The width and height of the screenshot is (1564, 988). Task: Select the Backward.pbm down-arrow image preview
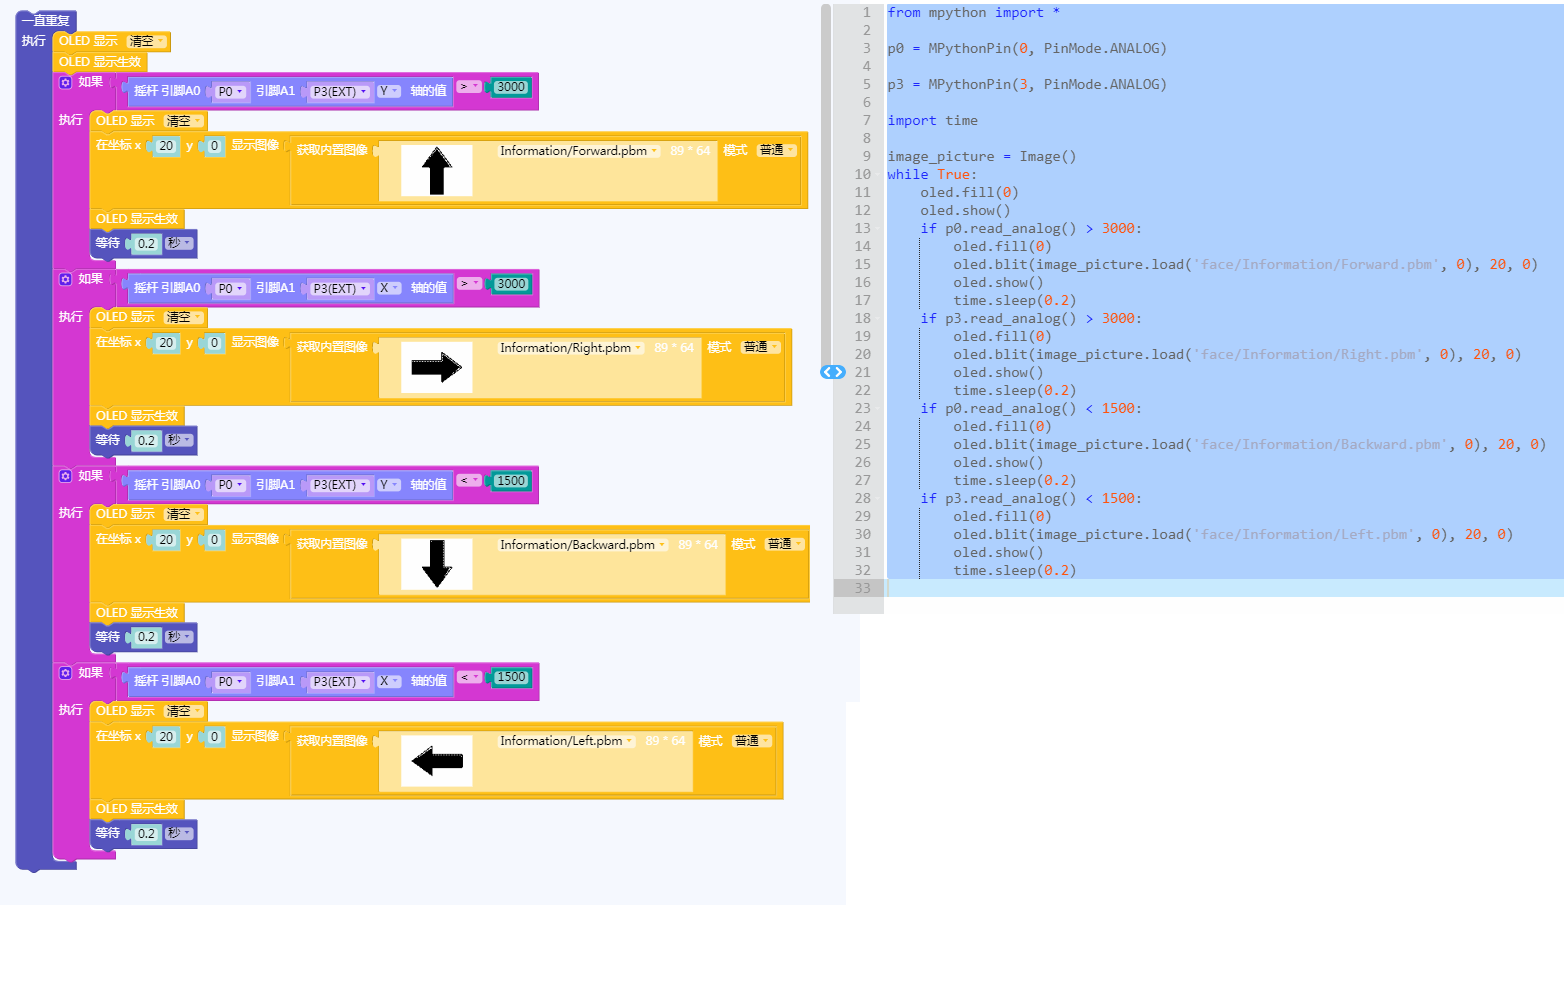click(436, 564)
